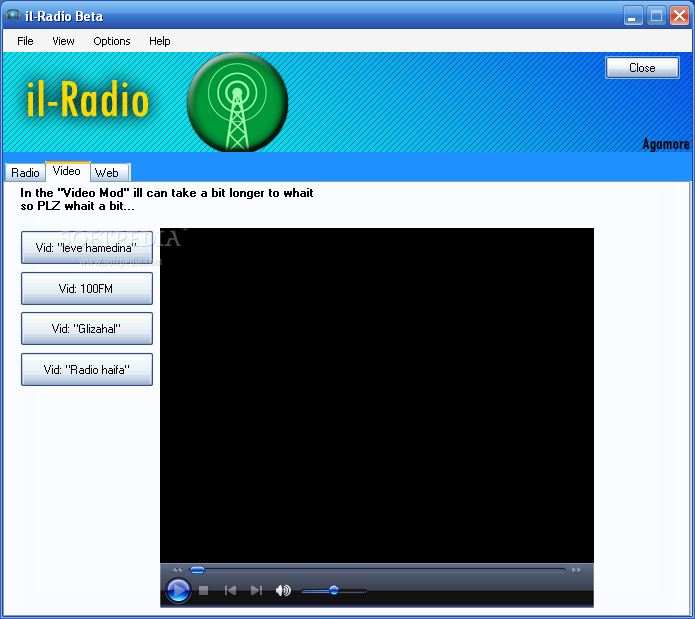695x619 pixels.
Task: Click the fast-forward arrows on the seek bar
Action: click(576, 570)
